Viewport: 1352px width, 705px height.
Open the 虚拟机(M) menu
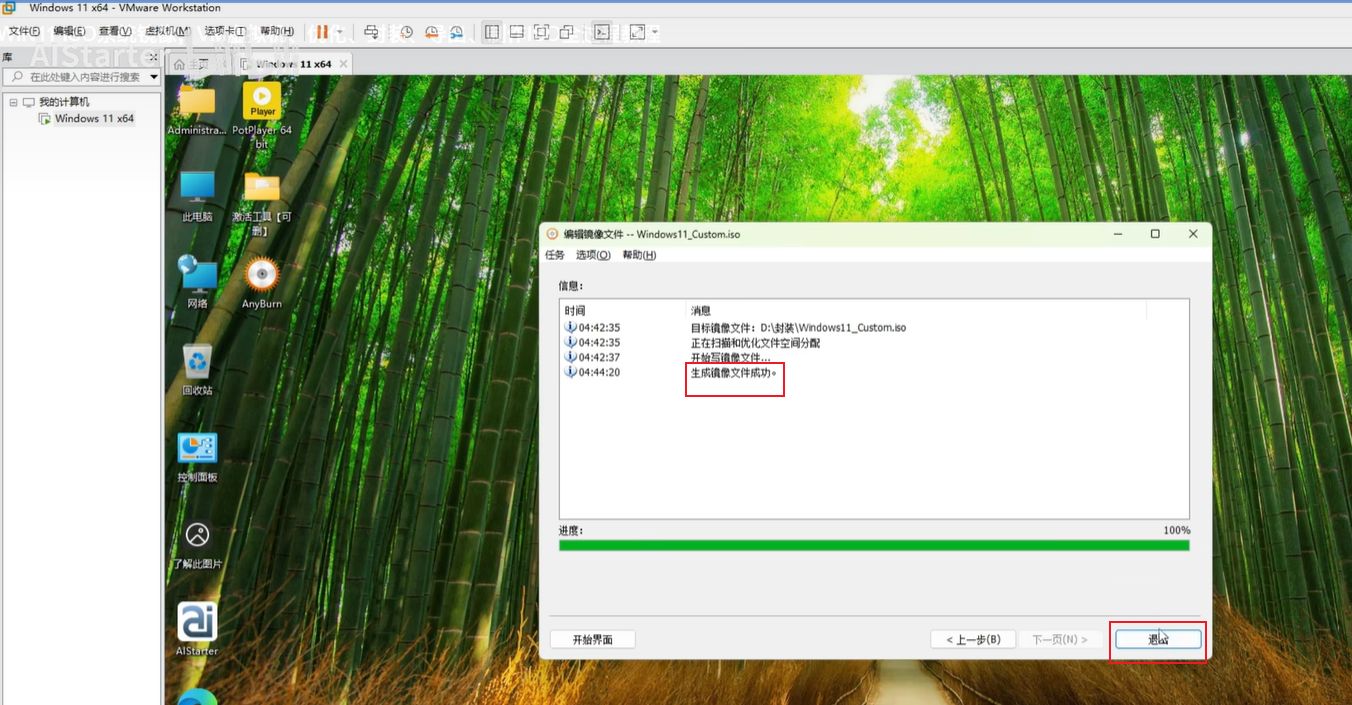(167, 32)
